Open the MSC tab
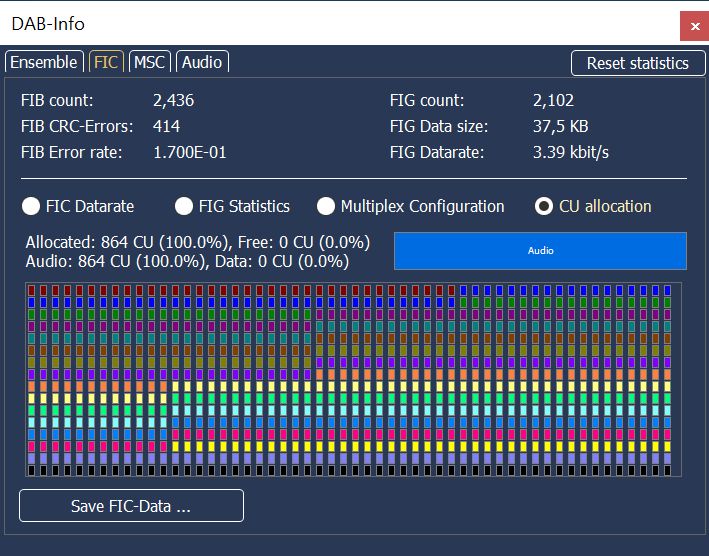709x556 pixels. [150, 62]
